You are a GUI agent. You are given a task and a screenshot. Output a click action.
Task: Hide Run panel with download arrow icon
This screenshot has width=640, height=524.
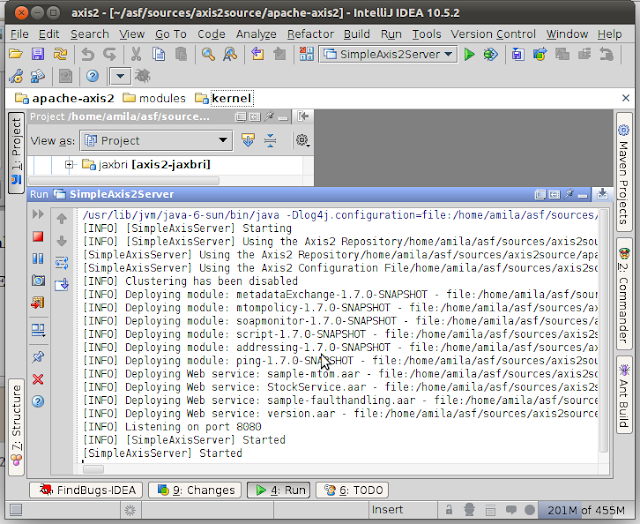coord(602,194)
